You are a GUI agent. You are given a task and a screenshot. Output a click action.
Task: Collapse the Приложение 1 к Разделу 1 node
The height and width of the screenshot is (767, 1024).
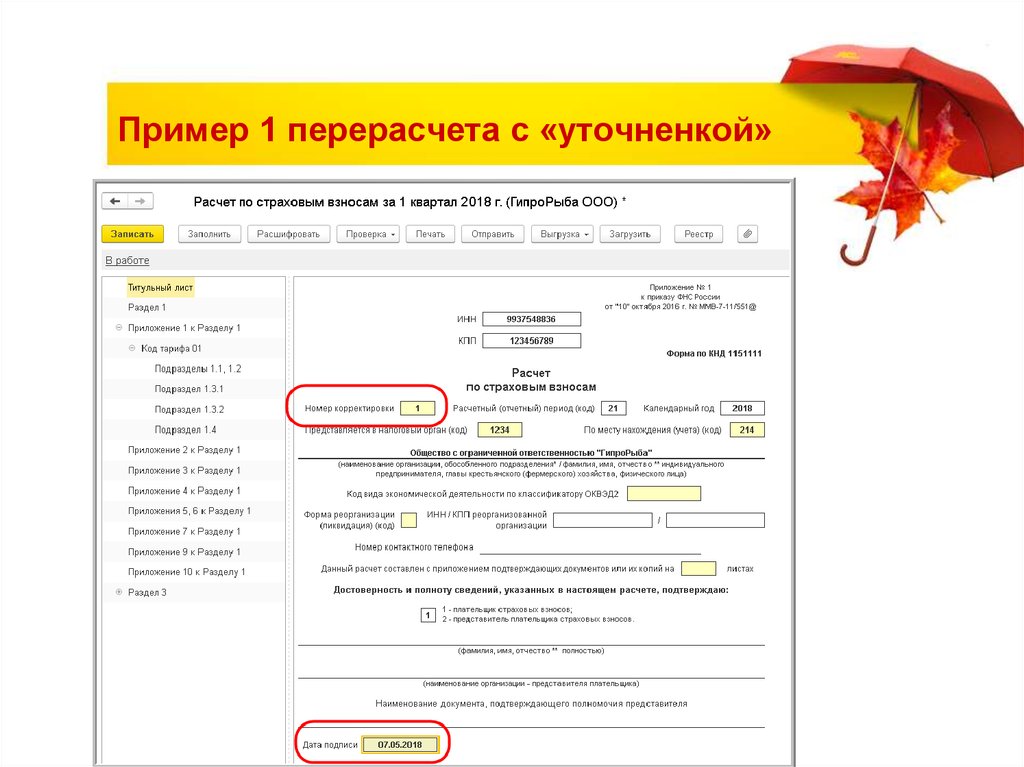coord(121,327)
